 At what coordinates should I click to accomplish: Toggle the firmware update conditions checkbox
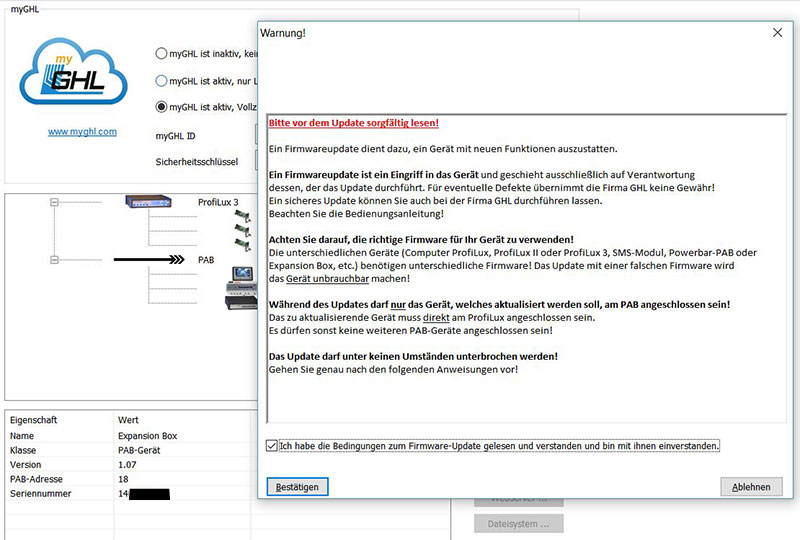[272, 446]
